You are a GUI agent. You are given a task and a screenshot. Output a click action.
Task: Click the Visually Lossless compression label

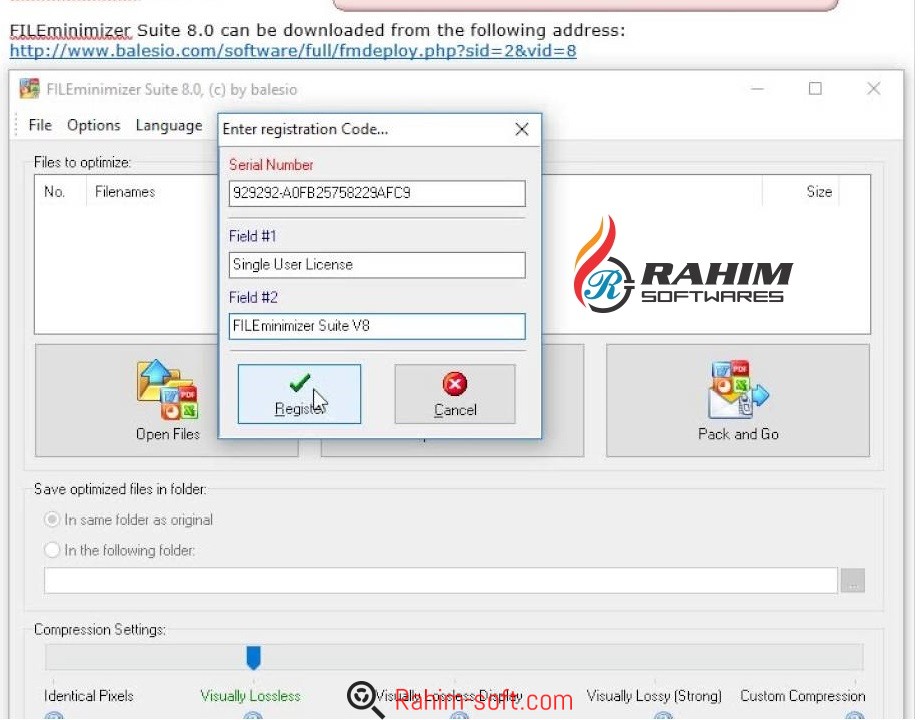[x=251, y=696]
